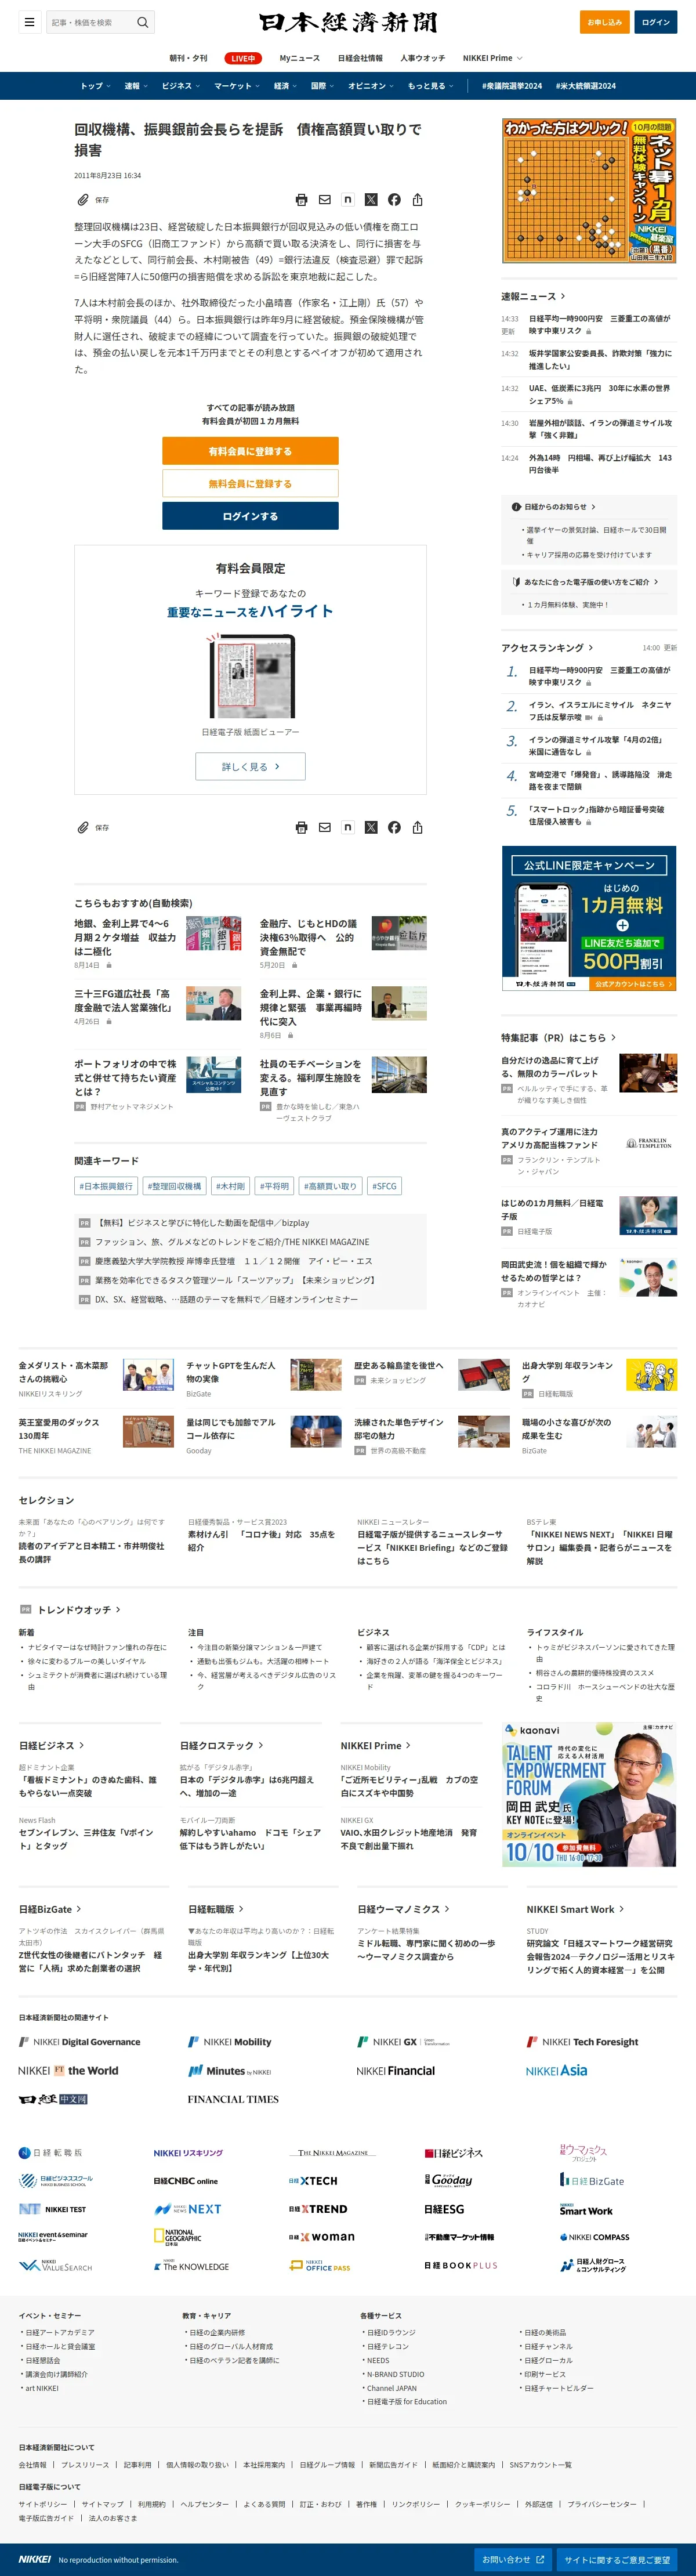The height and width of the screenshot is (2576, 696).
Task: Expand the トップ navigation dropdown
Action: point(95,86)
